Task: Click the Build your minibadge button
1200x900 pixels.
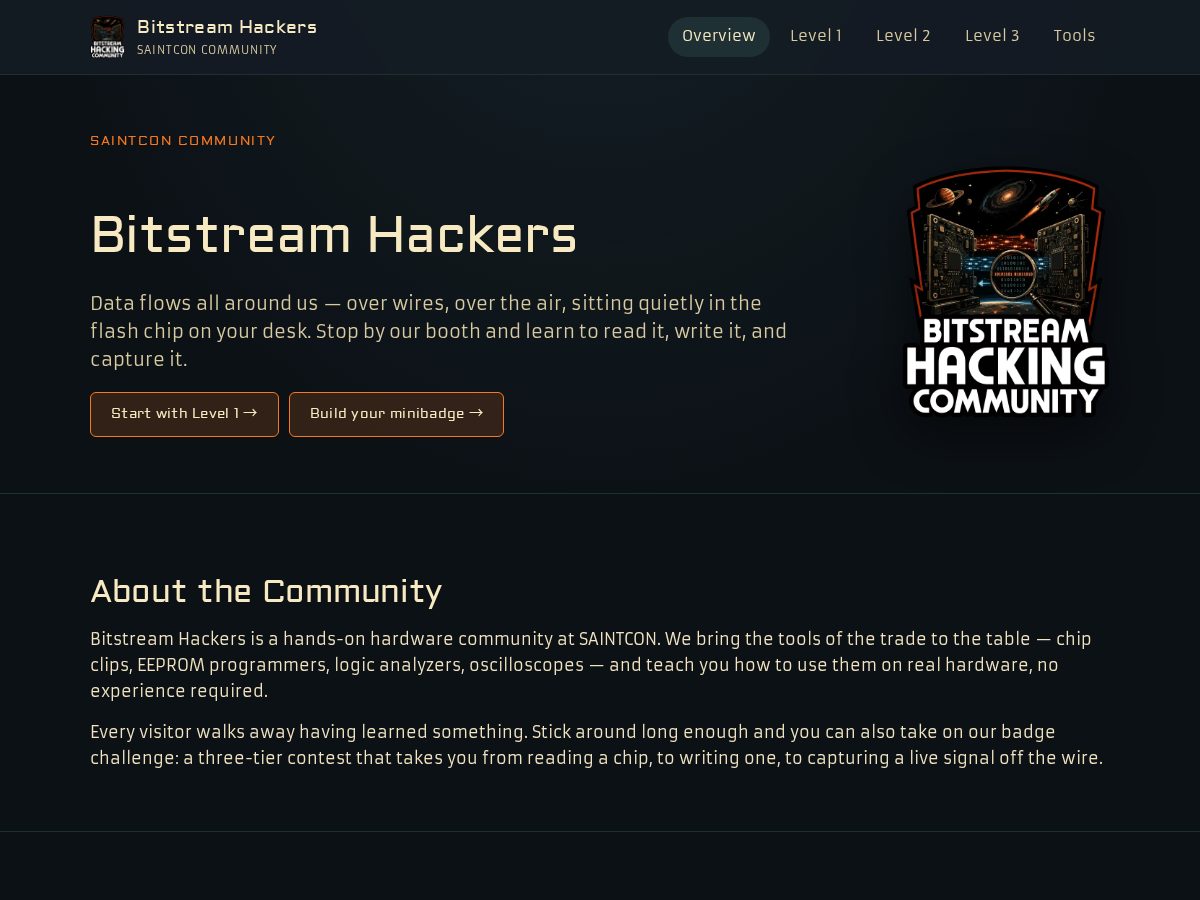Action: pyautogui.click(x=396, y=414)
